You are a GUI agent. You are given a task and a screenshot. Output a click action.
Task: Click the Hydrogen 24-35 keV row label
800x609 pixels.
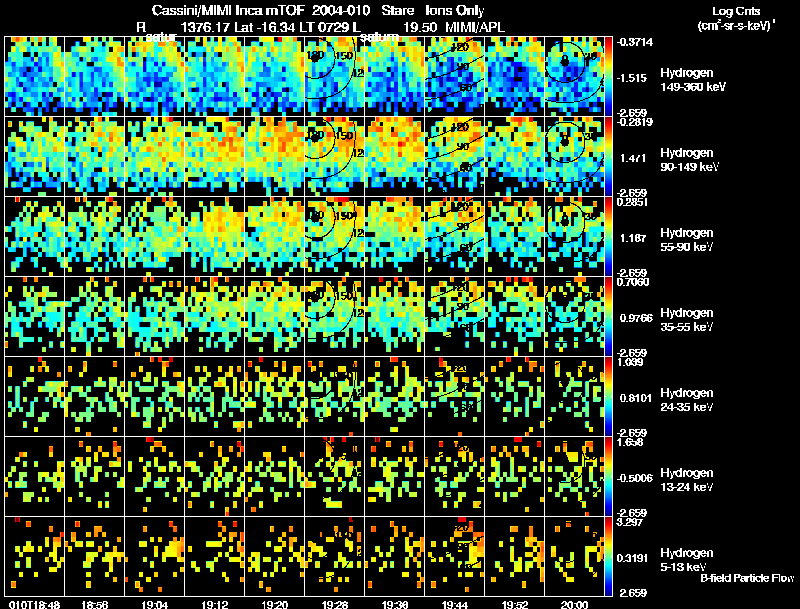(x=687, y=399)
